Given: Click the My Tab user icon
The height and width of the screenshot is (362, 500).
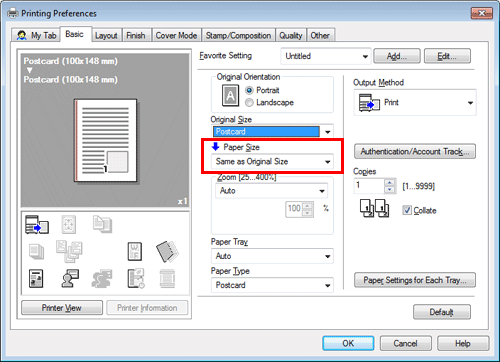Looking at the screenshot, I should click(x=22, y=35).
